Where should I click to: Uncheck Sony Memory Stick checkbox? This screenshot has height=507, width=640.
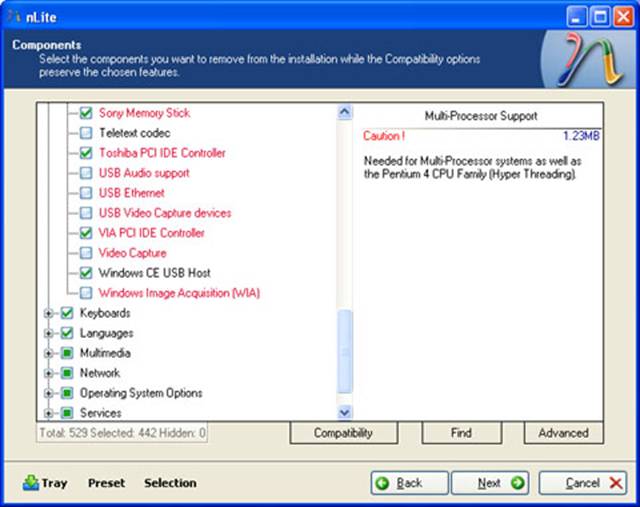pyautogui.click(x=86, y=113)
